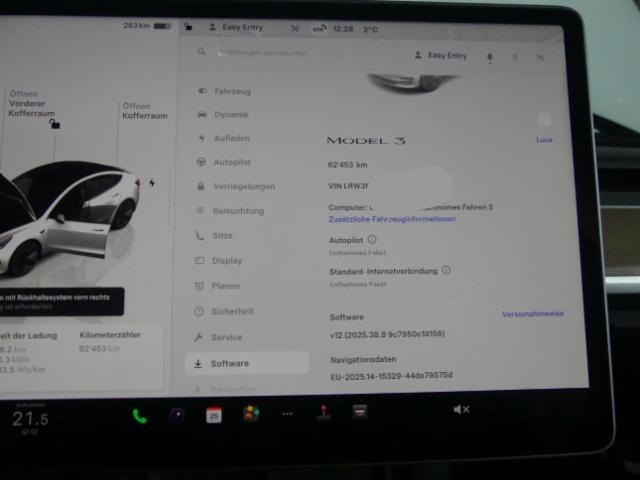
Task: Open the arcade joystick app
Action: tap(323, 412)
